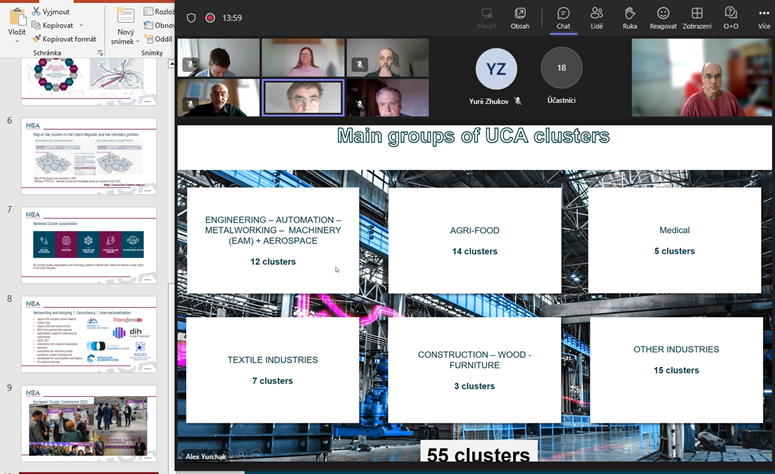
Task: Open the Chat panel in Teams
Action: (563, 18)
